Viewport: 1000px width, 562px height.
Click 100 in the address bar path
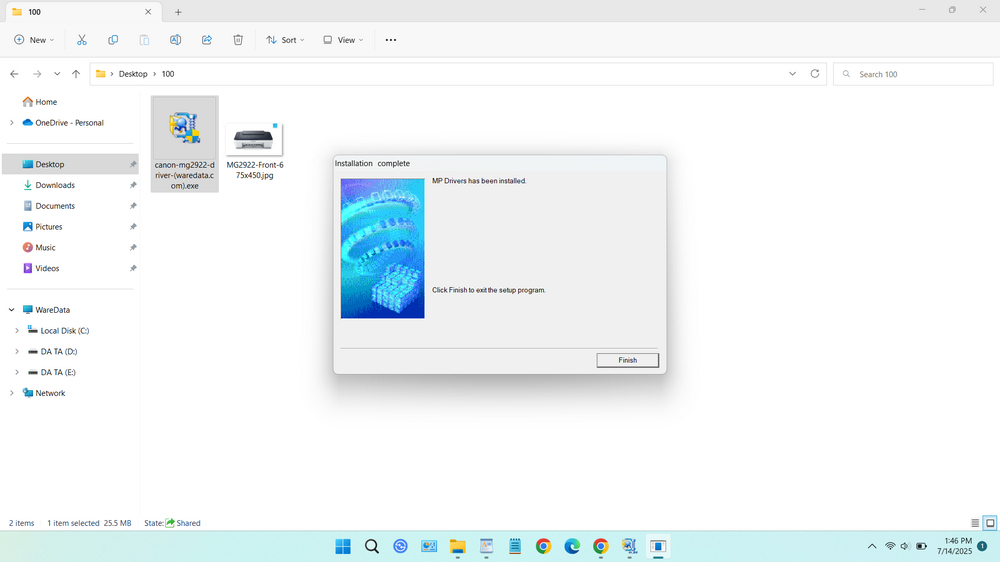pos(168,74)
